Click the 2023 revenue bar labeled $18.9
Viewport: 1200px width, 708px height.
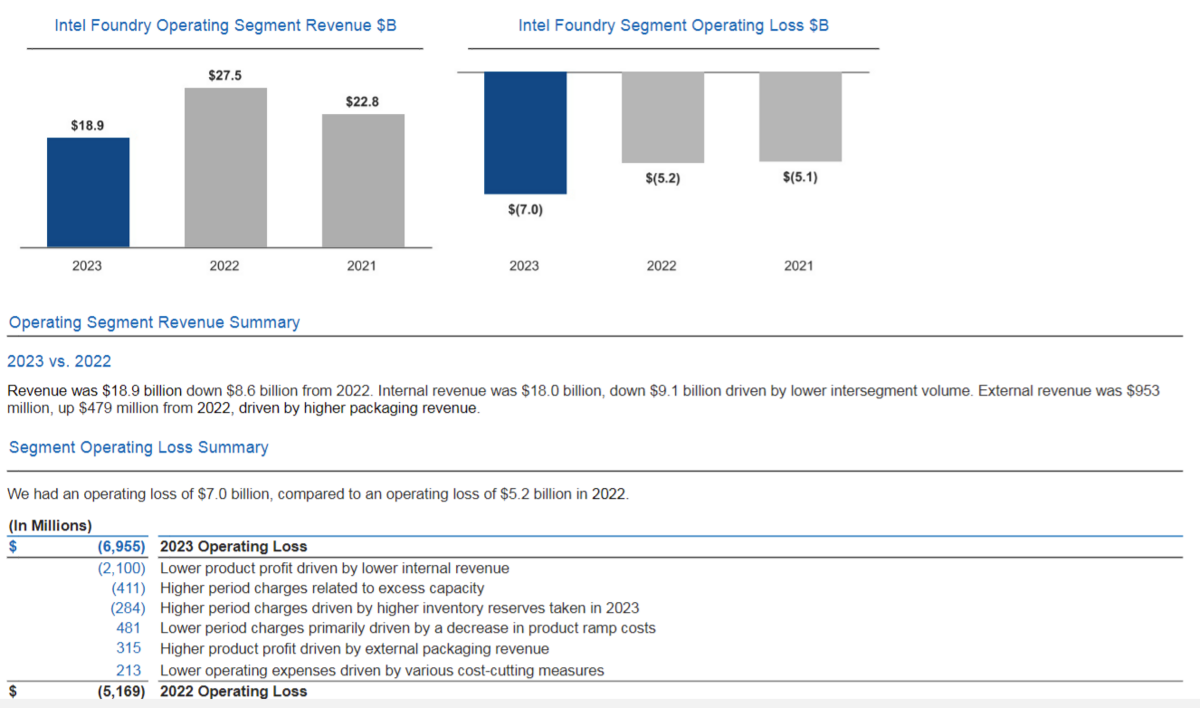click(88, 192)
